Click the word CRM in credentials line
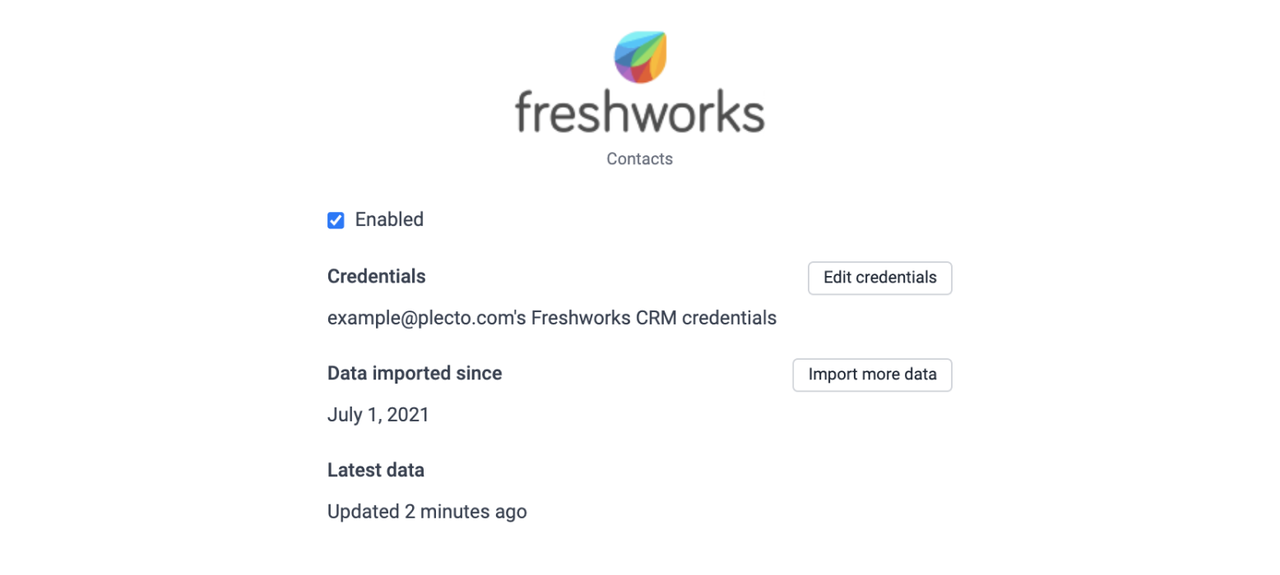 [x=656, y=318]
